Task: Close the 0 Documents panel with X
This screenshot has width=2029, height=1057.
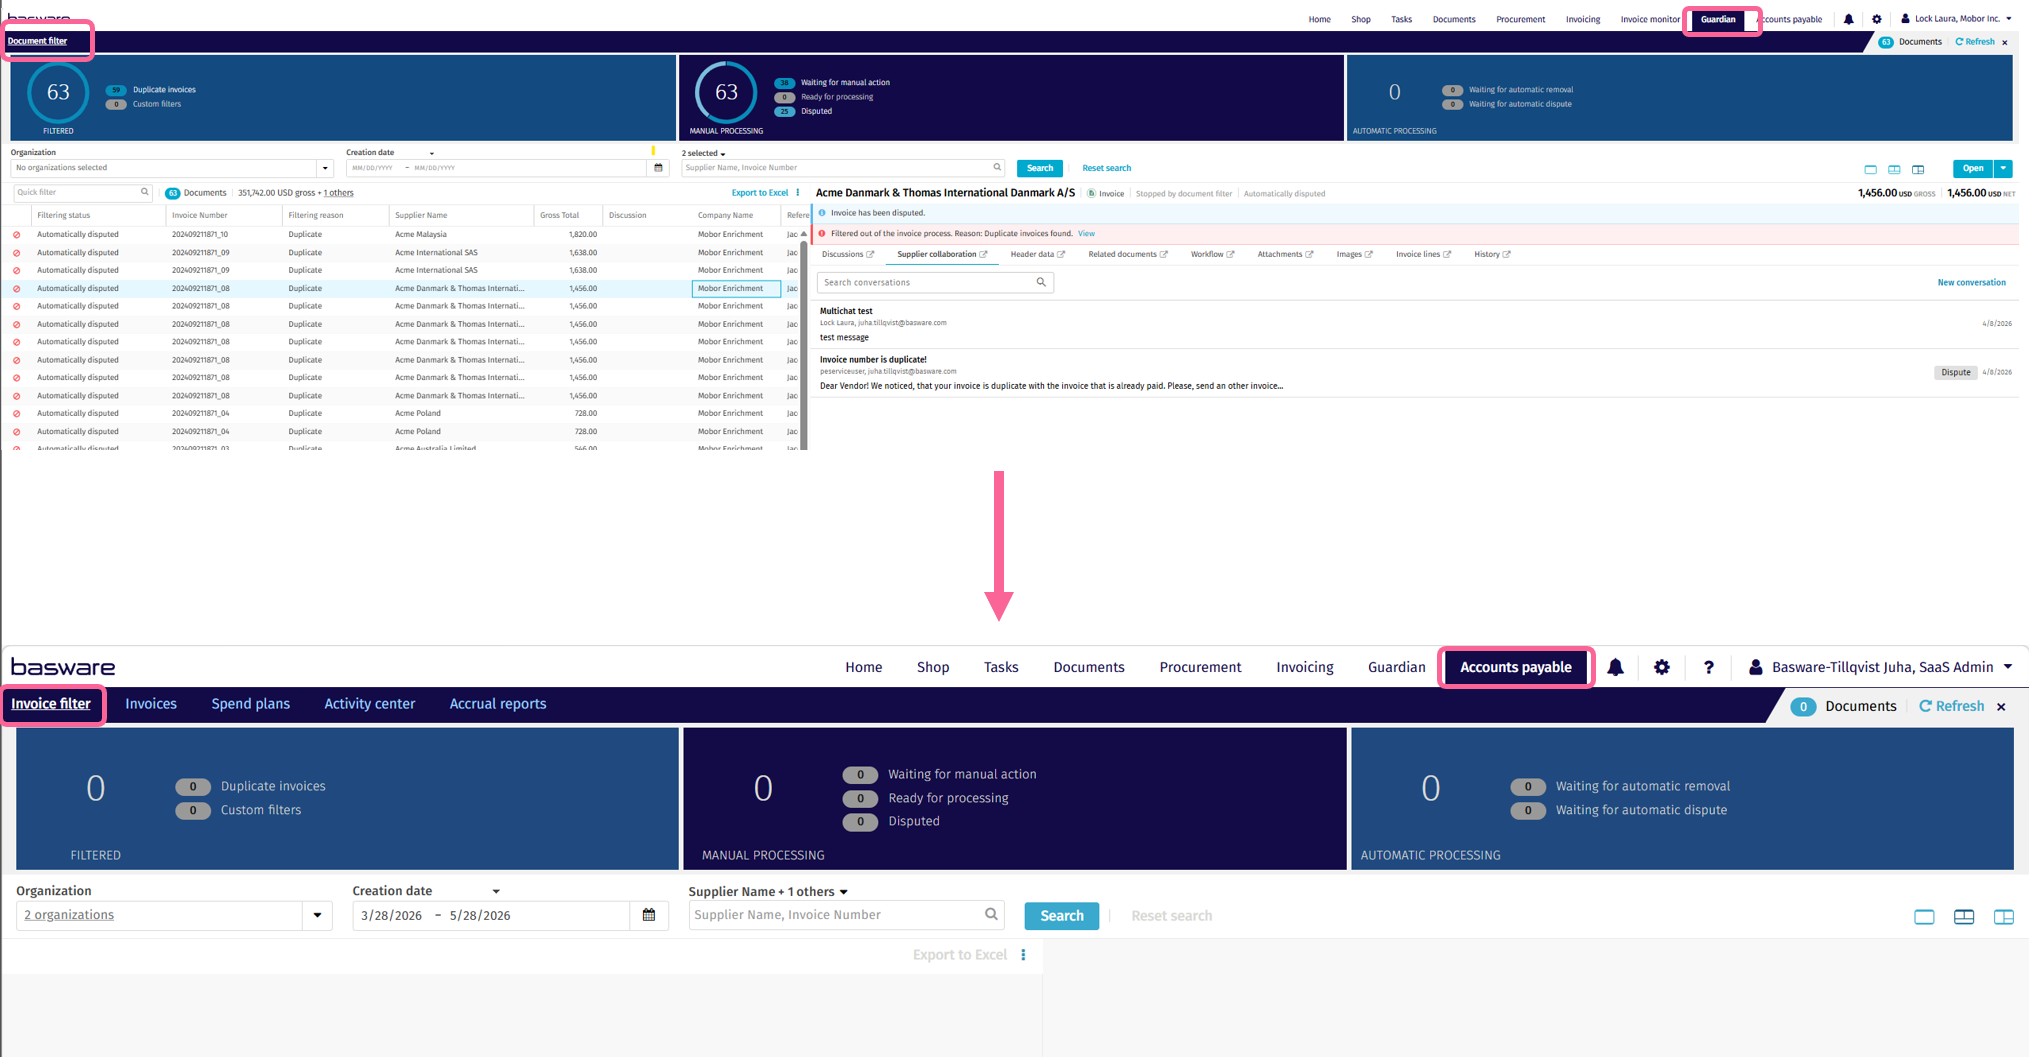Action: click(x=2001, y=707)
